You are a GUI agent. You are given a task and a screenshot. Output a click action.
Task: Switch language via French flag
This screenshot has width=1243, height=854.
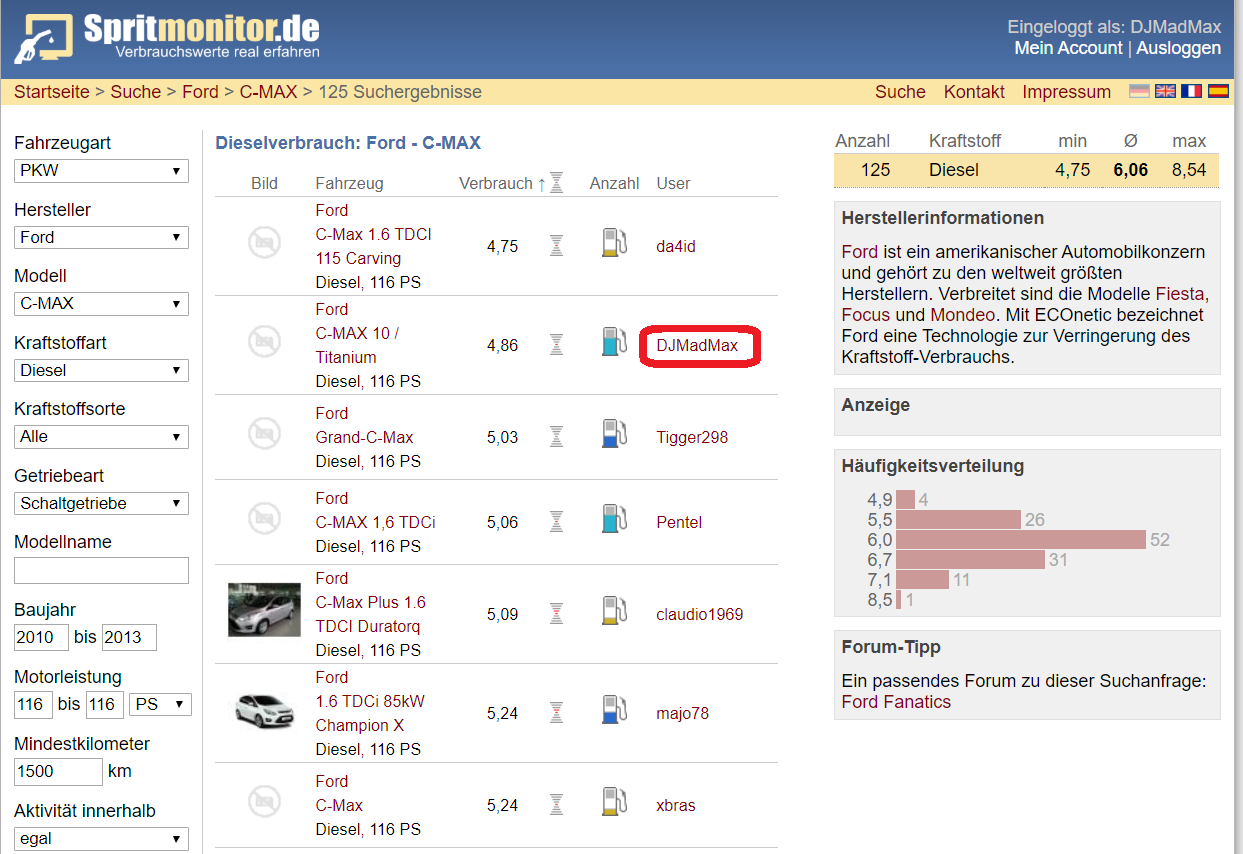pos(1191,91)
